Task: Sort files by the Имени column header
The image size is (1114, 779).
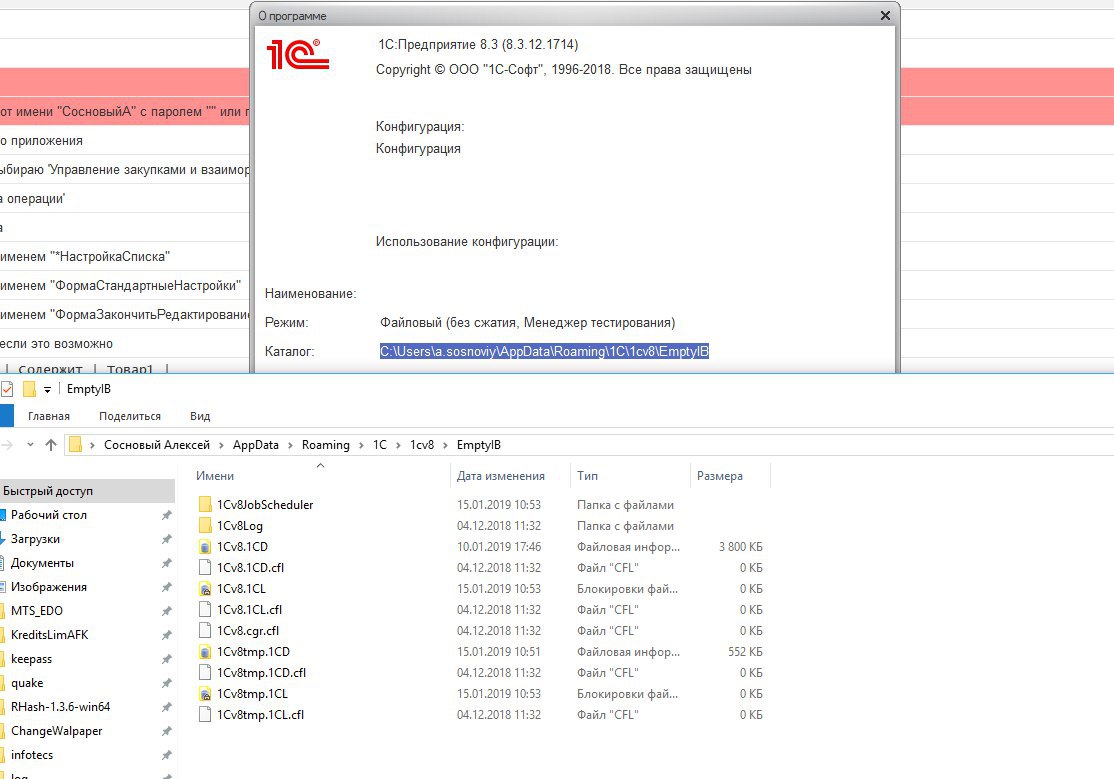Action: tap(321, 476)
